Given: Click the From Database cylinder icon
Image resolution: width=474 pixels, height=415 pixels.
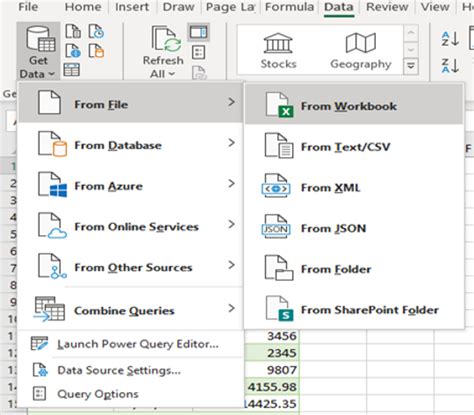Looking at the screenshot, I should click(52, 144).
